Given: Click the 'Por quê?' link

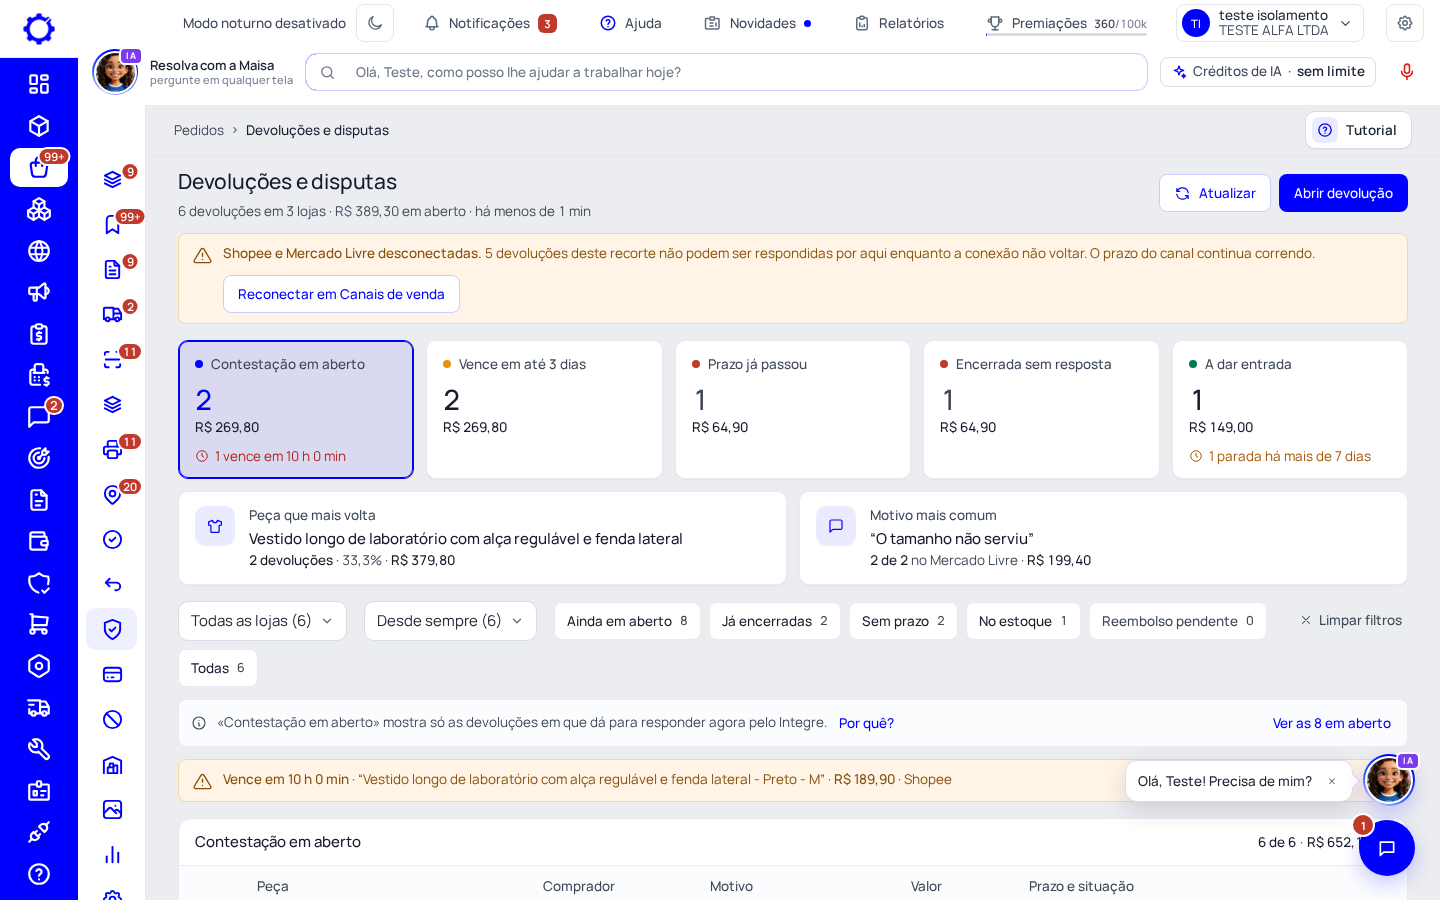Looking at the screenshot, I should [x=866, y=723].
